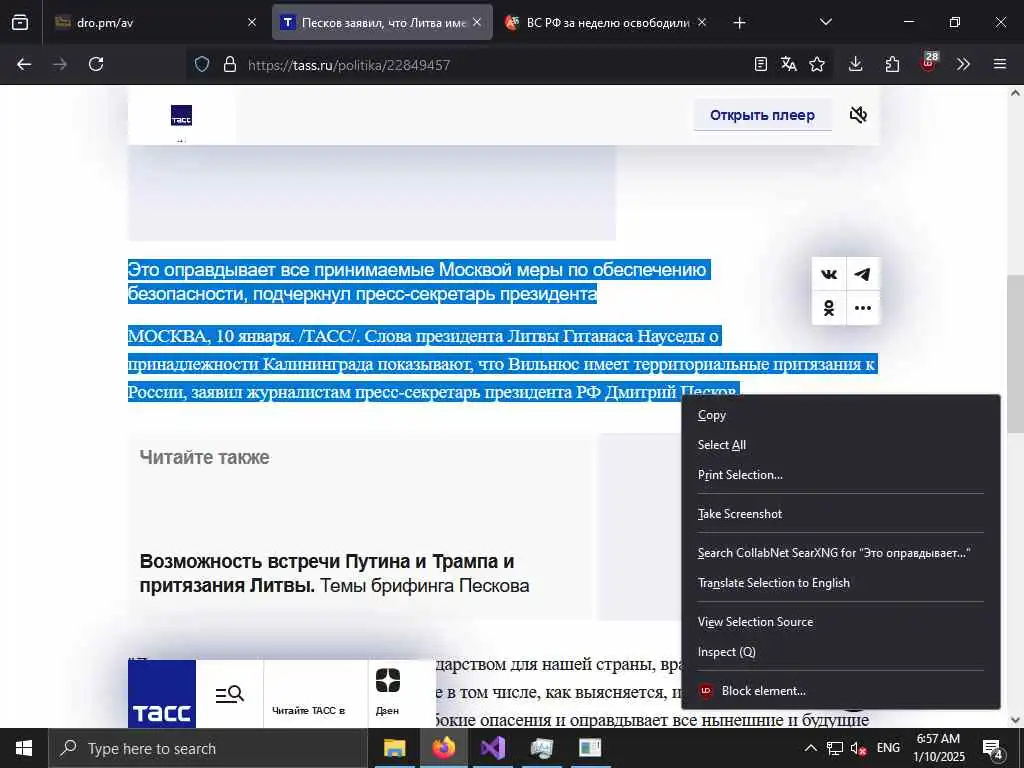Close the ВС РФ за неделю tab
This screenshot has width=1024, height=768.
tap(702, 22)
